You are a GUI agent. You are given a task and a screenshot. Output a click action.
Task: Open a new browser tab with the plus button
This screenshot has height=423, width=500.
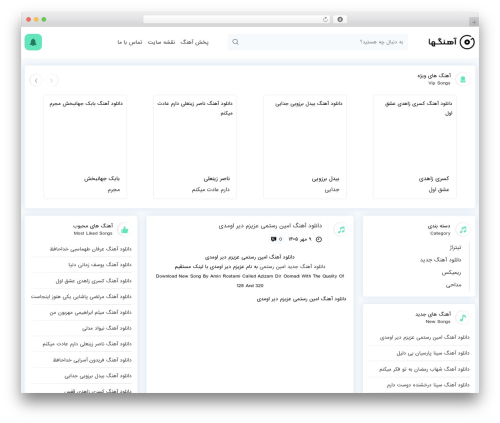tap(474, 22)
